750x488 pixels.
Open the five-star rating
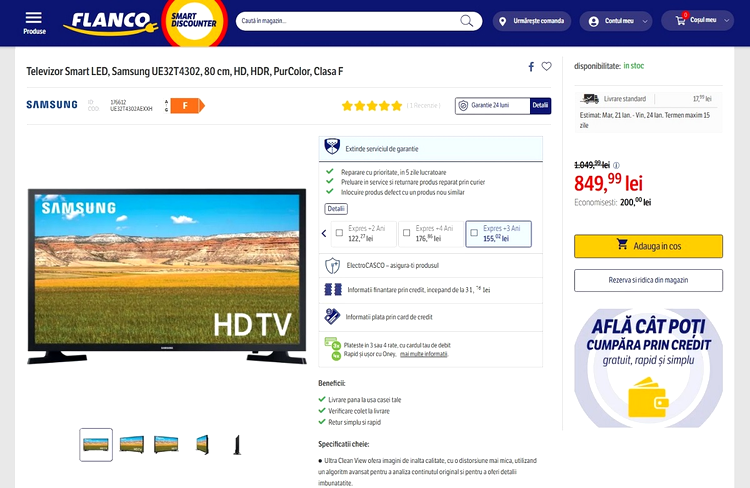pos(372,106)
